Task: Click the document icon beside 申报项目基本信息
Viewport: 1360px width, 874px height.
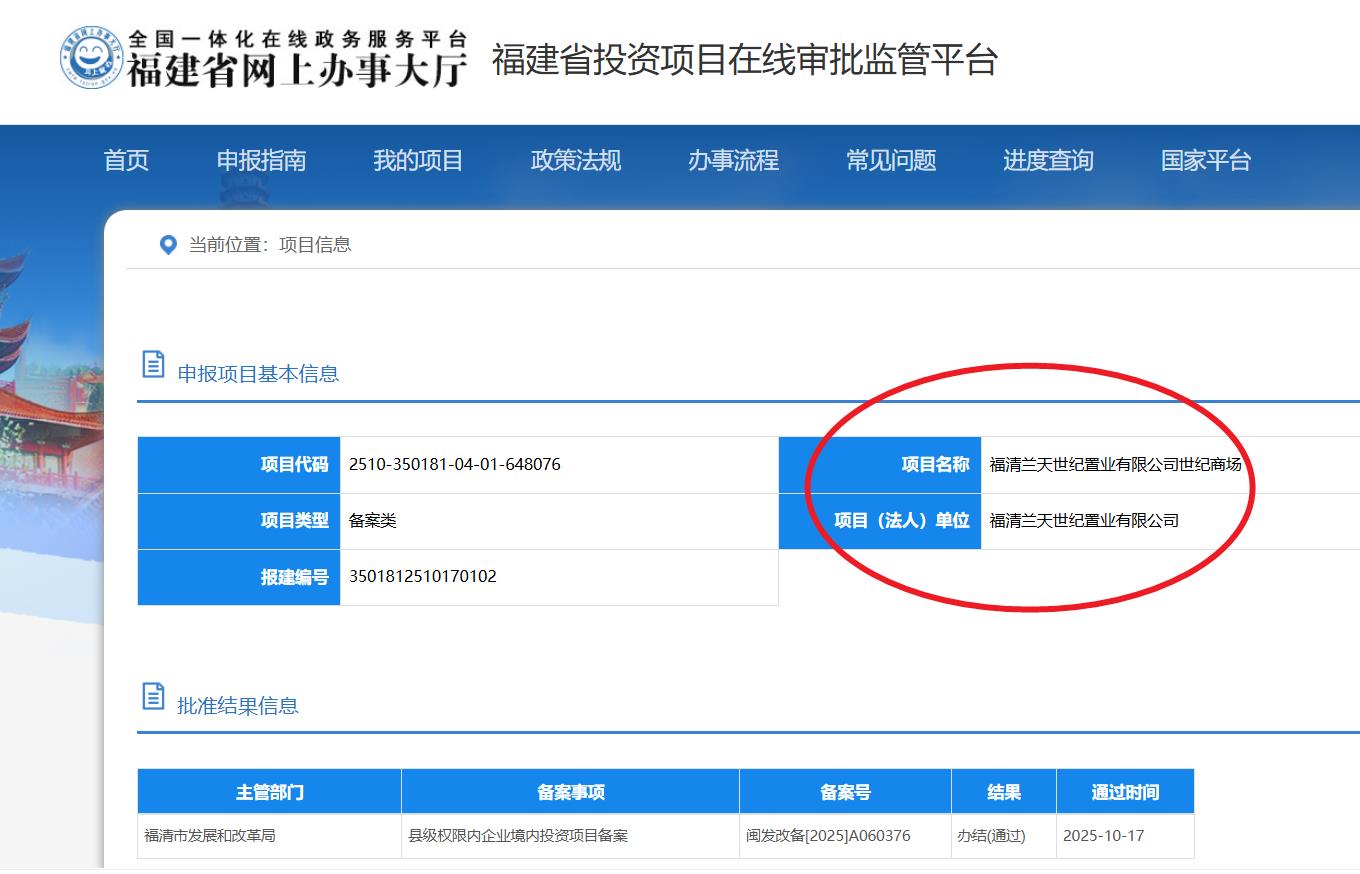Action: click(x=153, y=365)
